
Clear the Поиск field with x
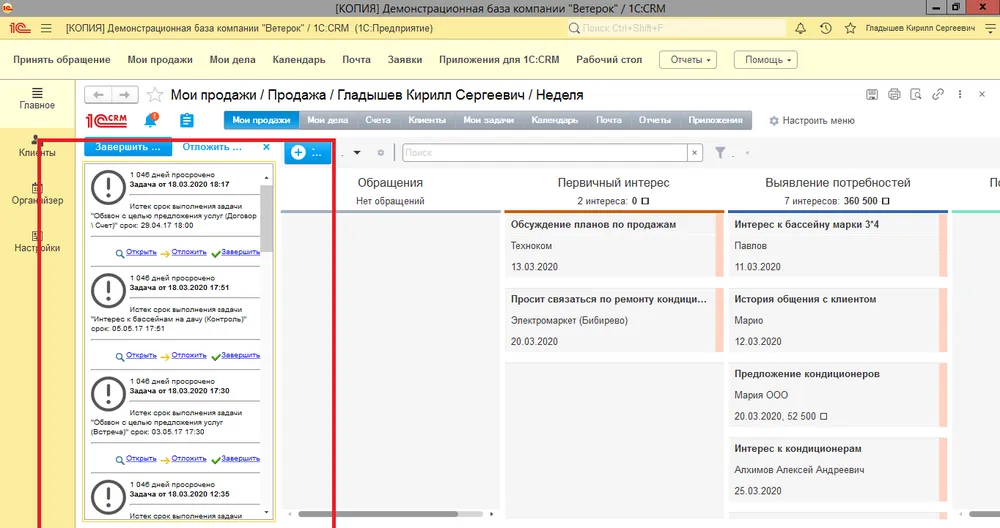click(x=695, y=152)
